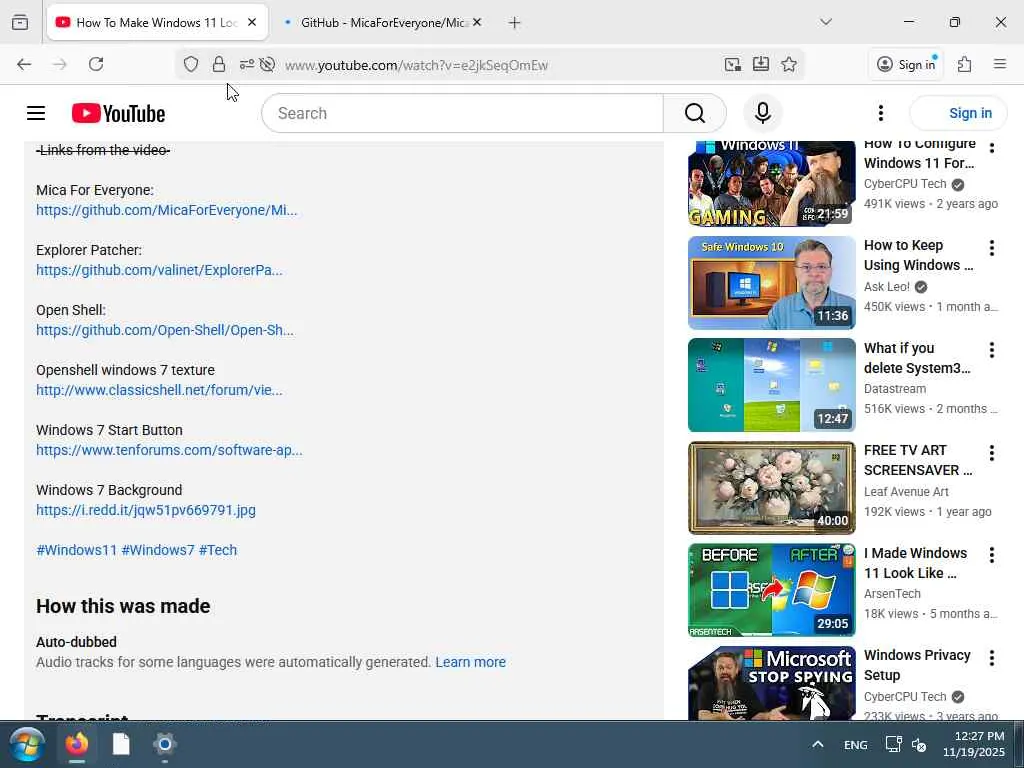Viewport: 1024px width, 768px height.
Task: Open options for Windows Privacy Setup video
Action: pos(992,658)
